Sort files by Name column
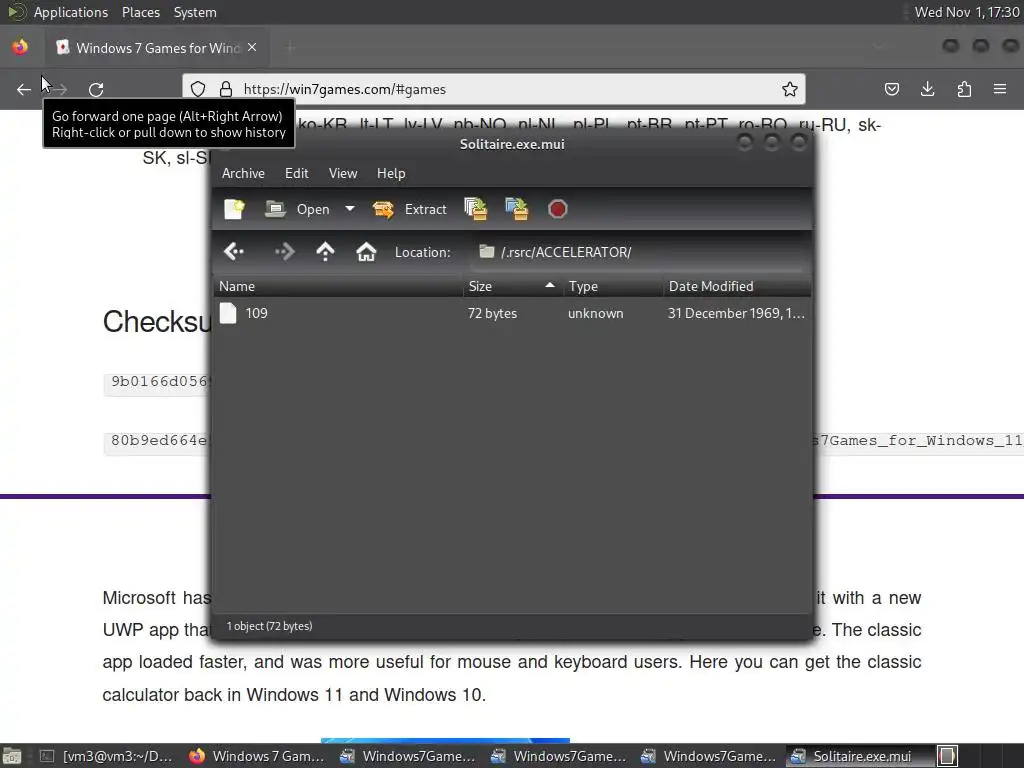 coord(338,286)
